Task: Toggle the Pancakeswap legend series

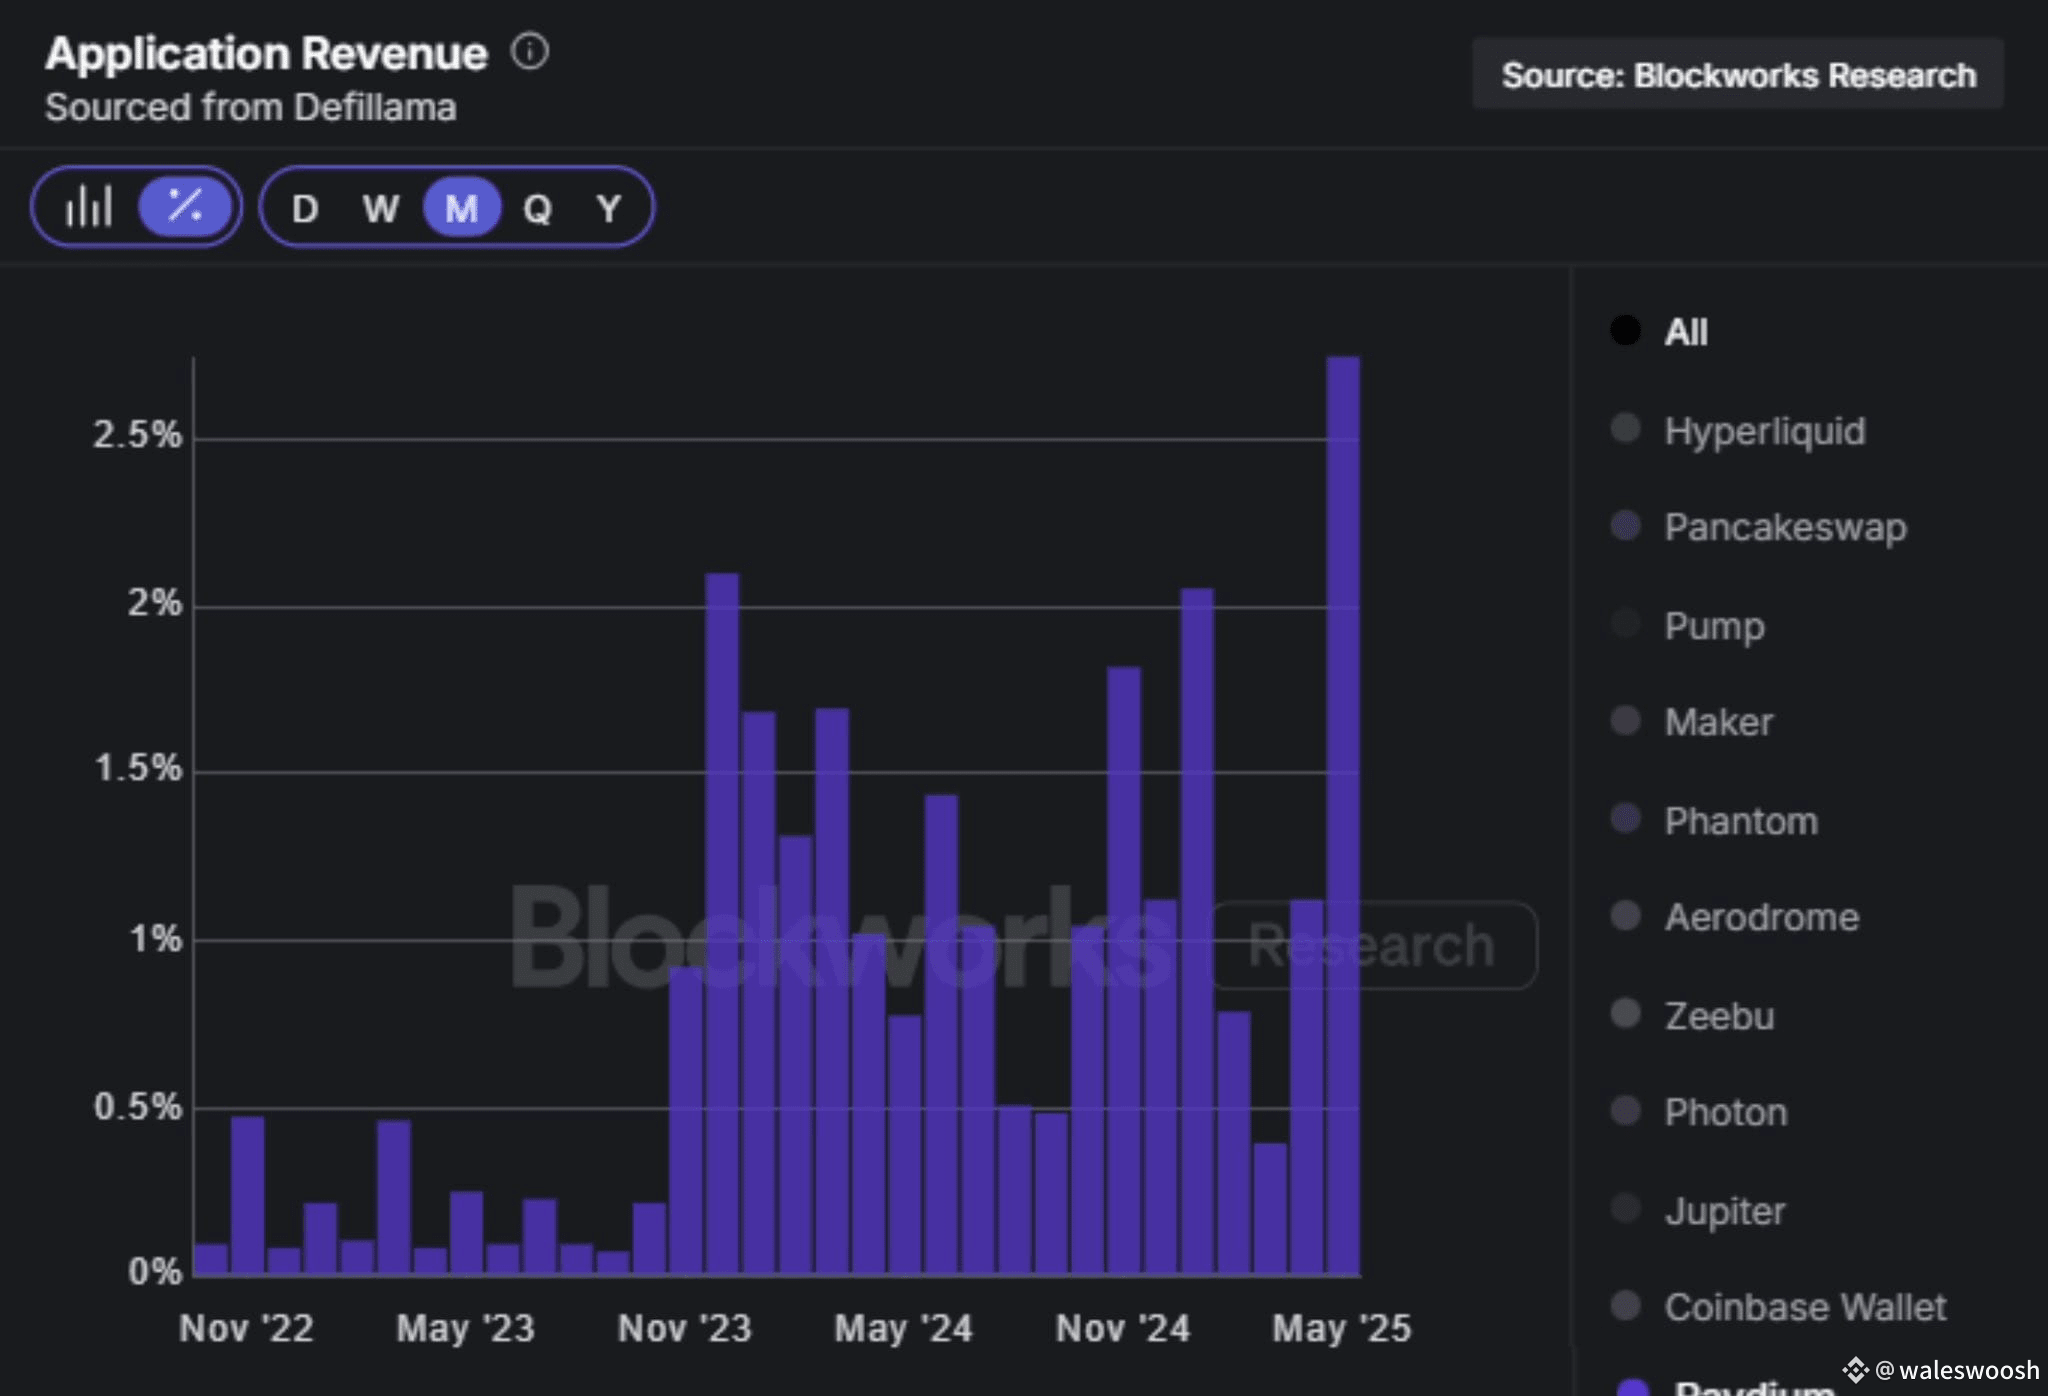Action: (x=1759, y=527)
